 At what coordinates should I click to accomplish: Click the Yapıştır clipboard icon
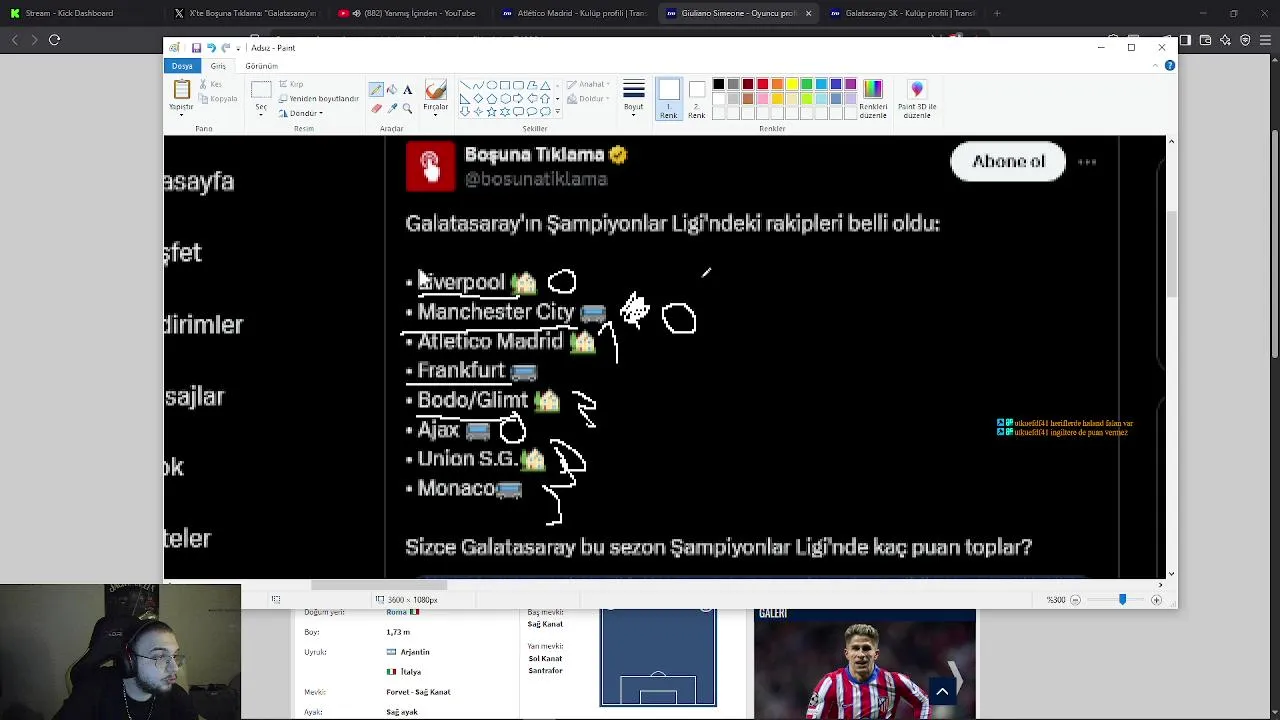click(181, 90)
